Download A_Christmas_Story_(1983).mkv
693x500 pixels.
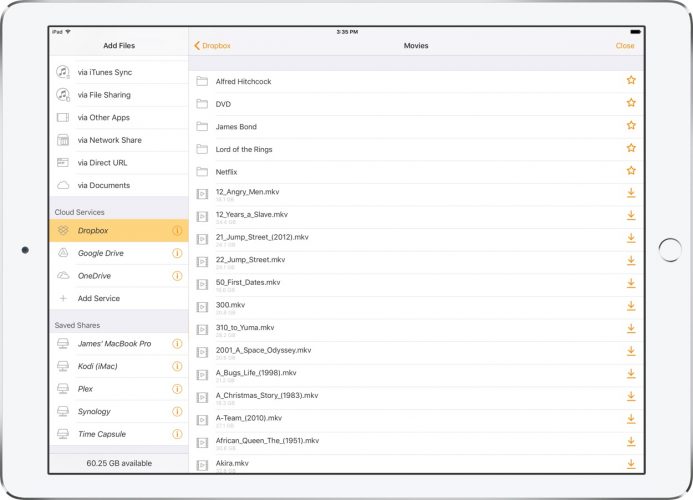(631, 396)
